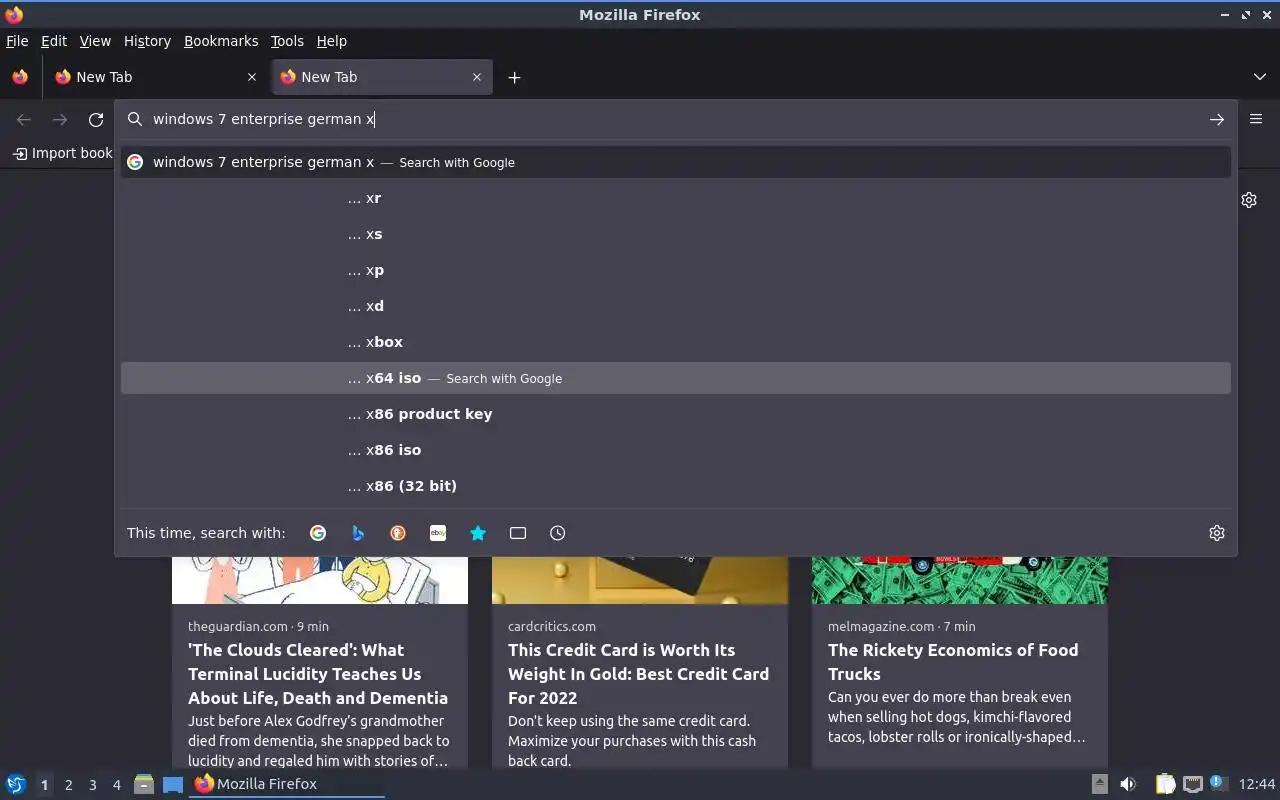Image resolution: width=1280 pixels, height=800 pixels.
Task: Open the Bookmarks menu
Action: click(221, 41)
